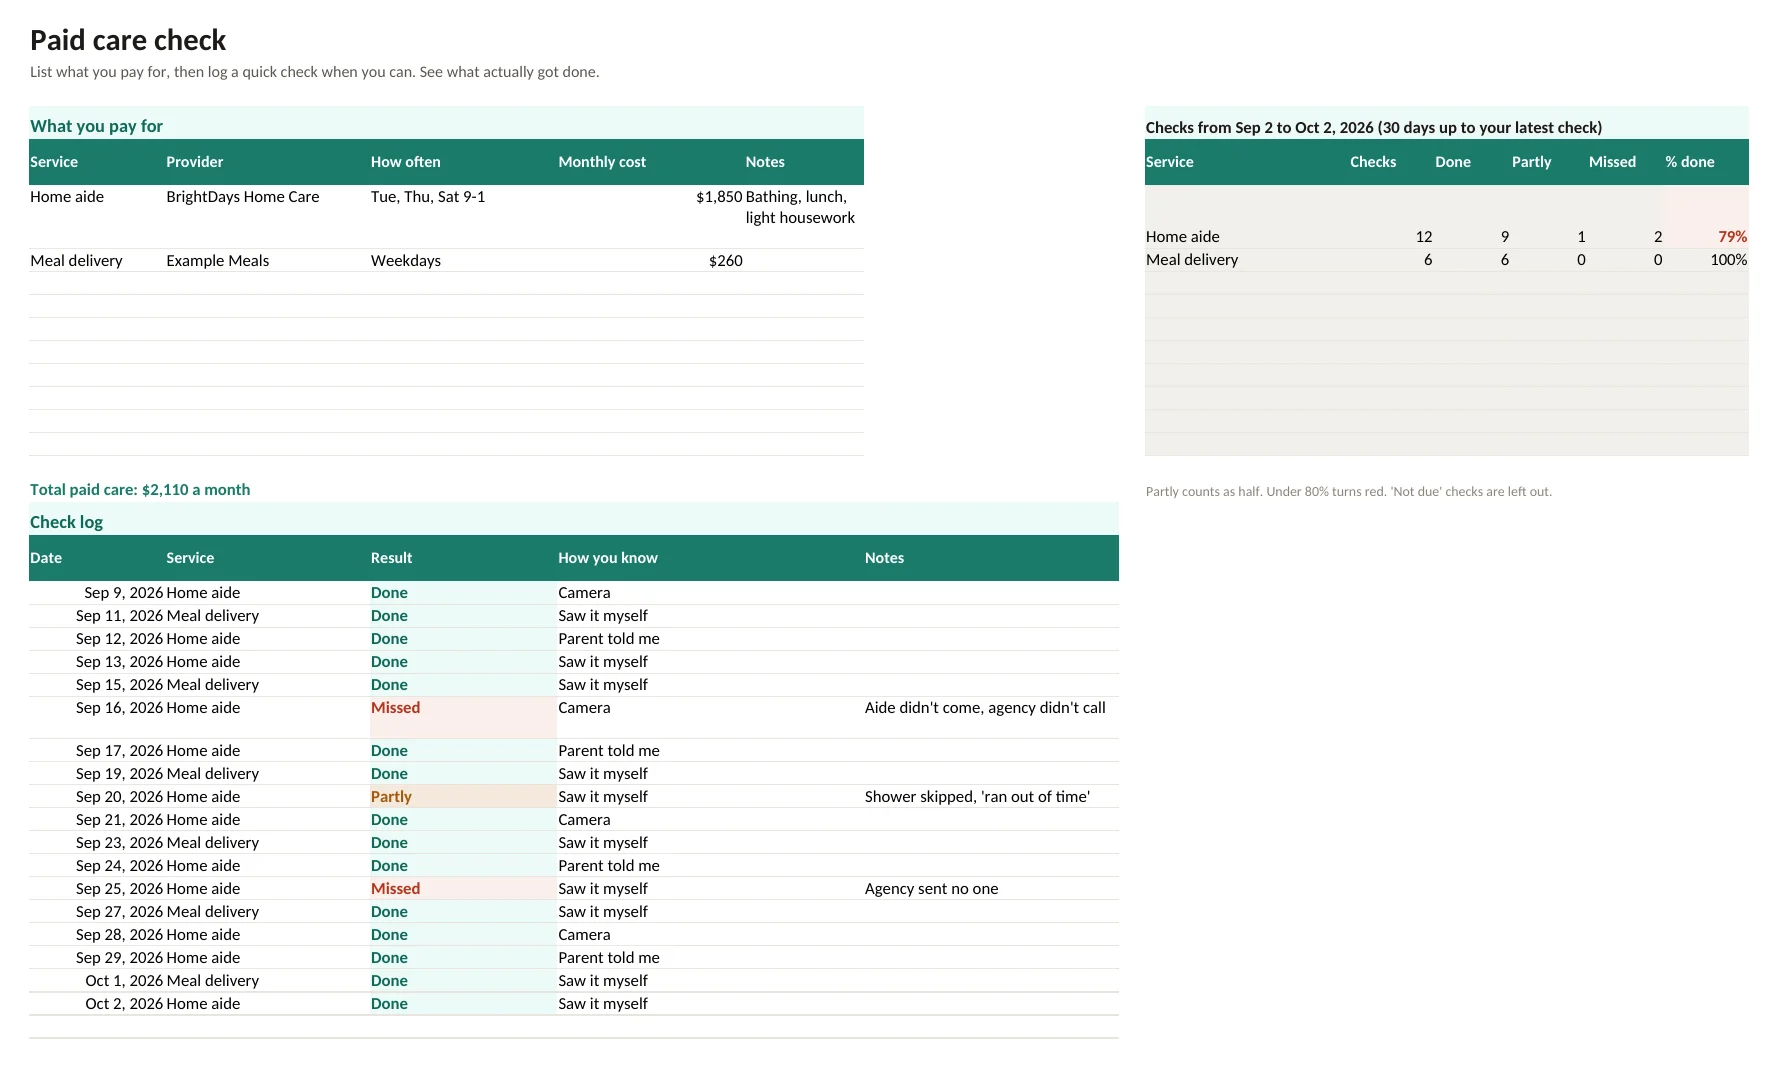Click the 'Agency sent no one' note
Viewport: 1777px width, 1067px height.
point(931,889)
